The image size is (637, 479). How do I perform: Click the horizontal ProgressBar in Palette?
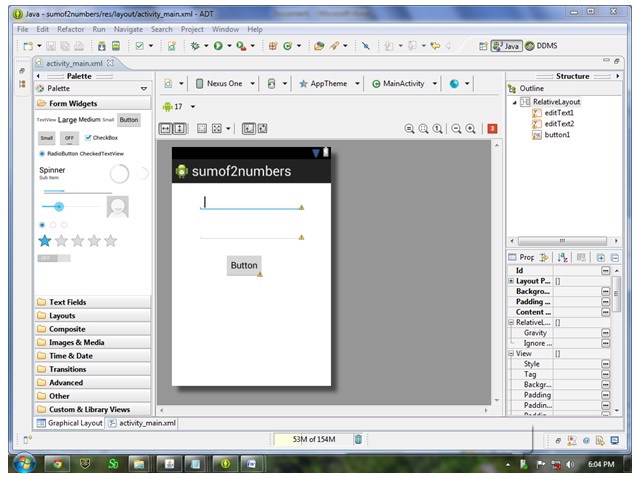[x=77, y=191]
